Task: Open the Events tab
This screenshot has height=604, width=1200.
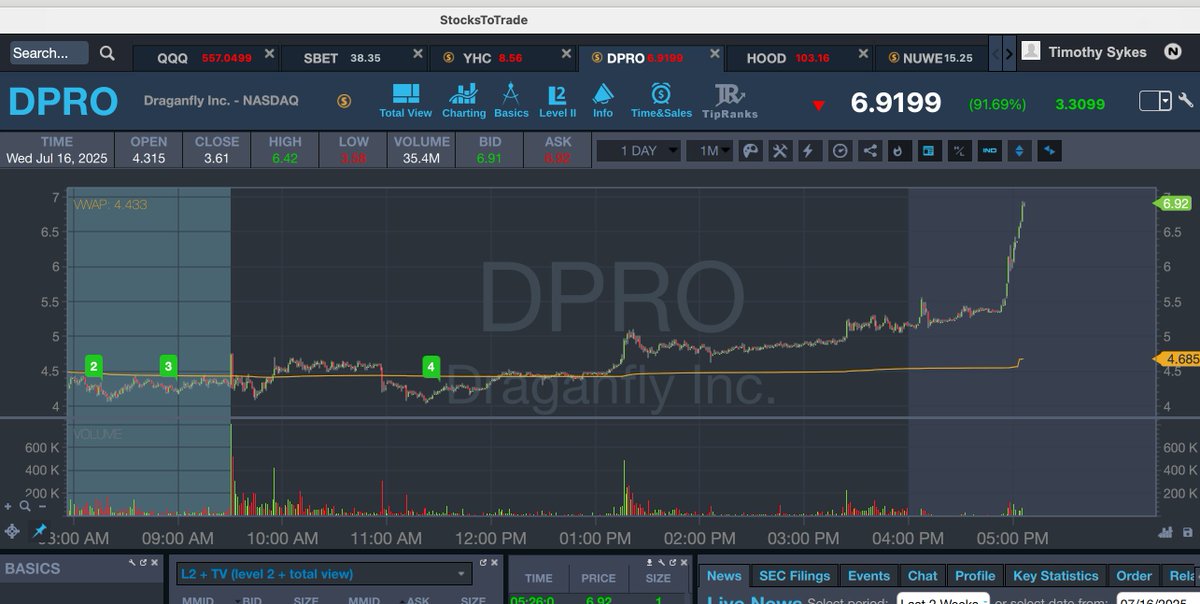Action: tap(869, 576)
